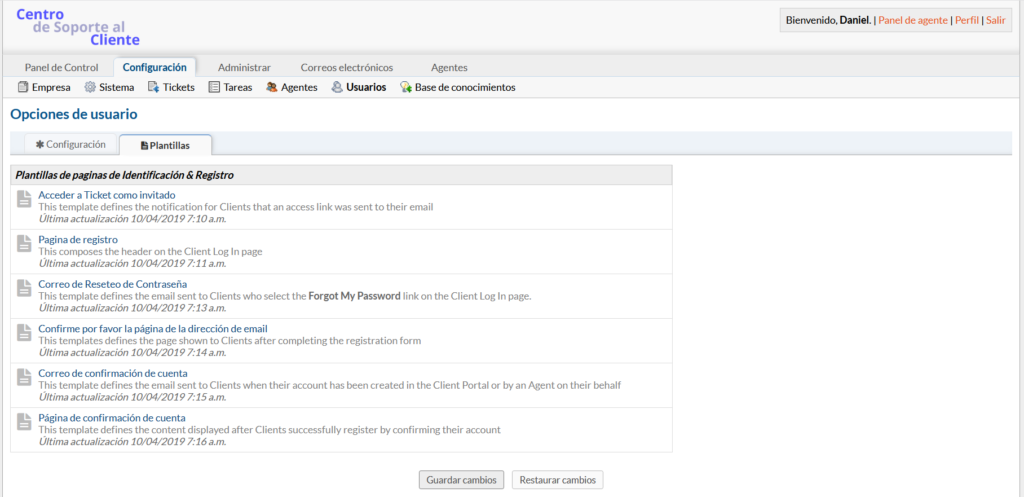The height and width of the screenshot is (497, 1024).
Task: Click the document icon beside Correo de confirmación de cuenta
Action: (x=25, y=378)
